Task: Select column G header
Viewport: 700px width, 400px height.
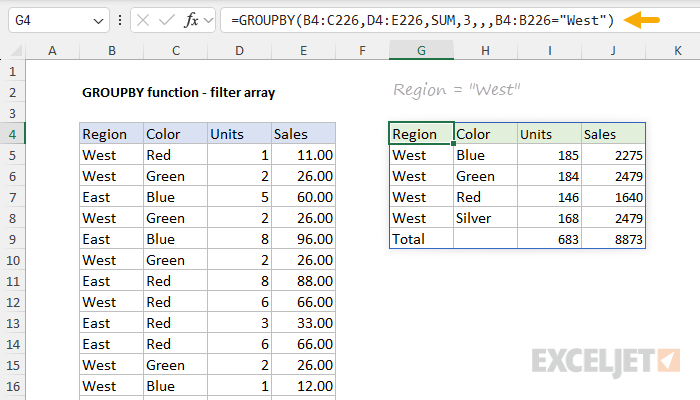Action: [x=421, y=51]
